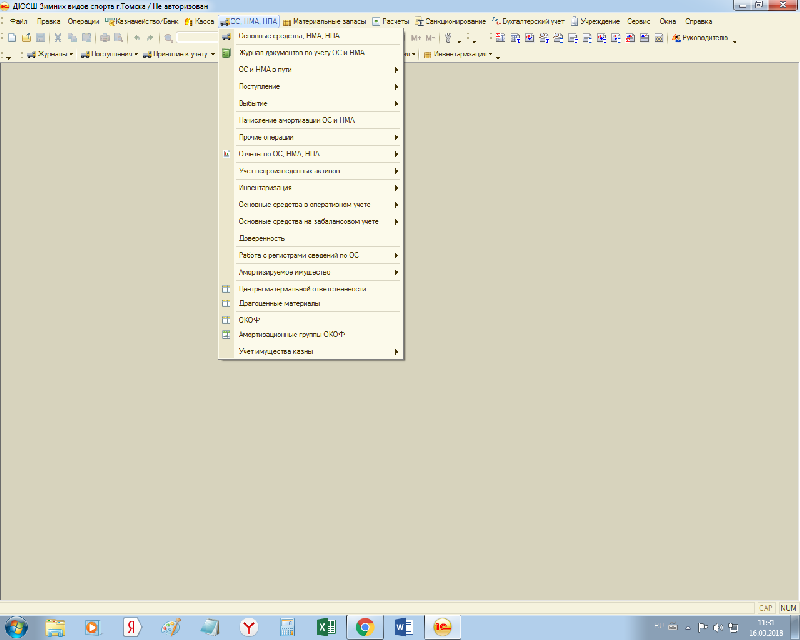Click the New document toolbar icon
Viewport: 800px width, 640px height.
coord(12,38)
